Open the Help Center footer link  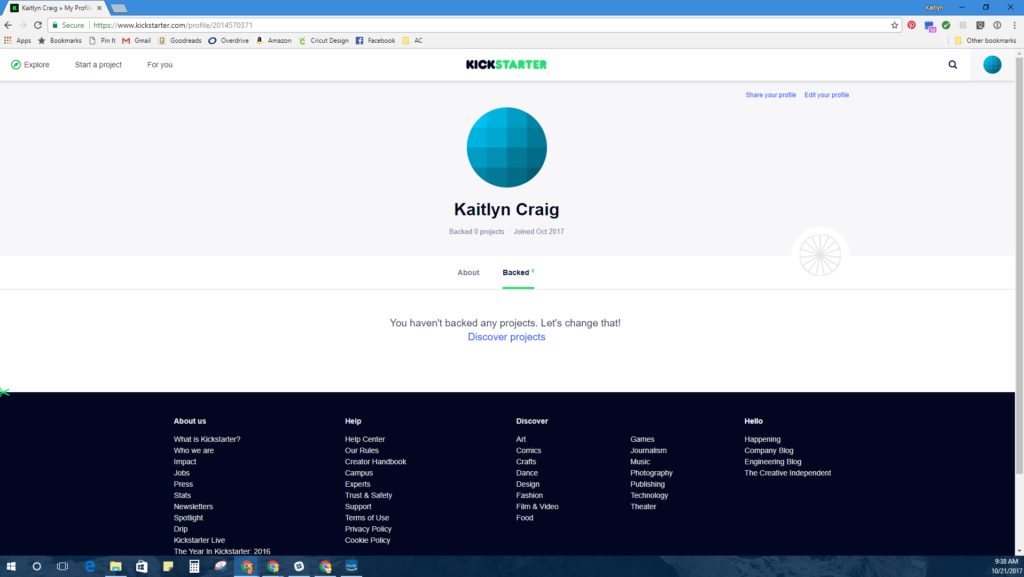[365, 439]
